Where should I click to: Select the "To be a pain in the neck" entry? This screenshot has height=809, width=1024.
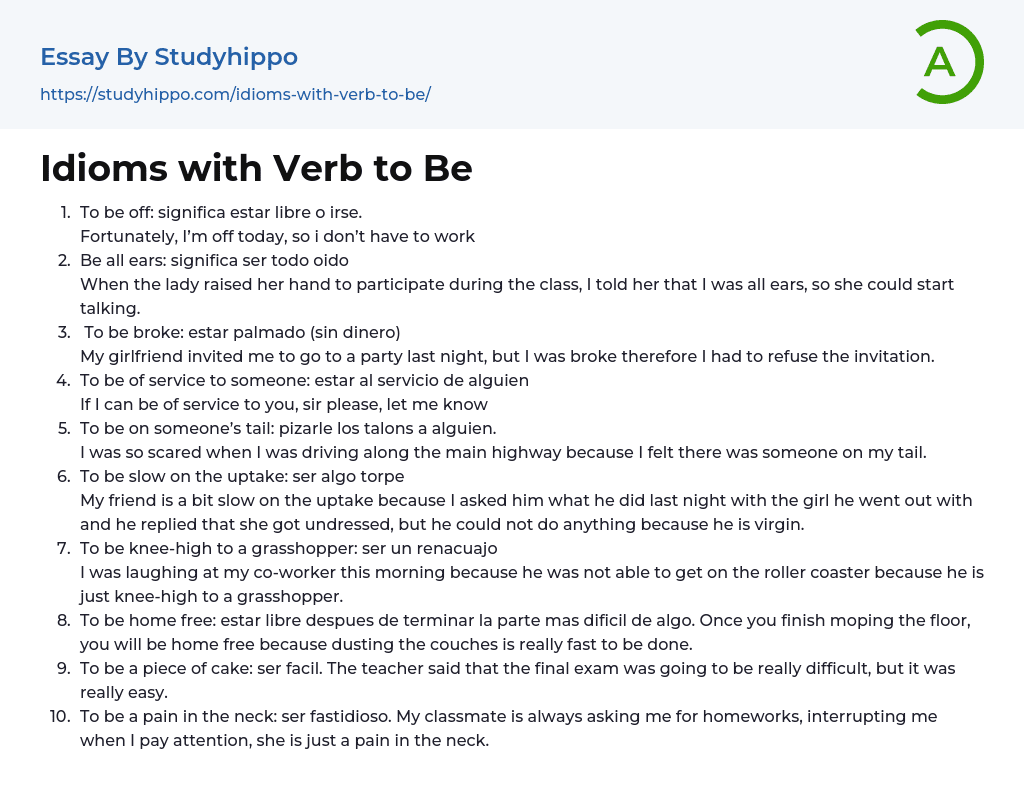pos(508,716)
